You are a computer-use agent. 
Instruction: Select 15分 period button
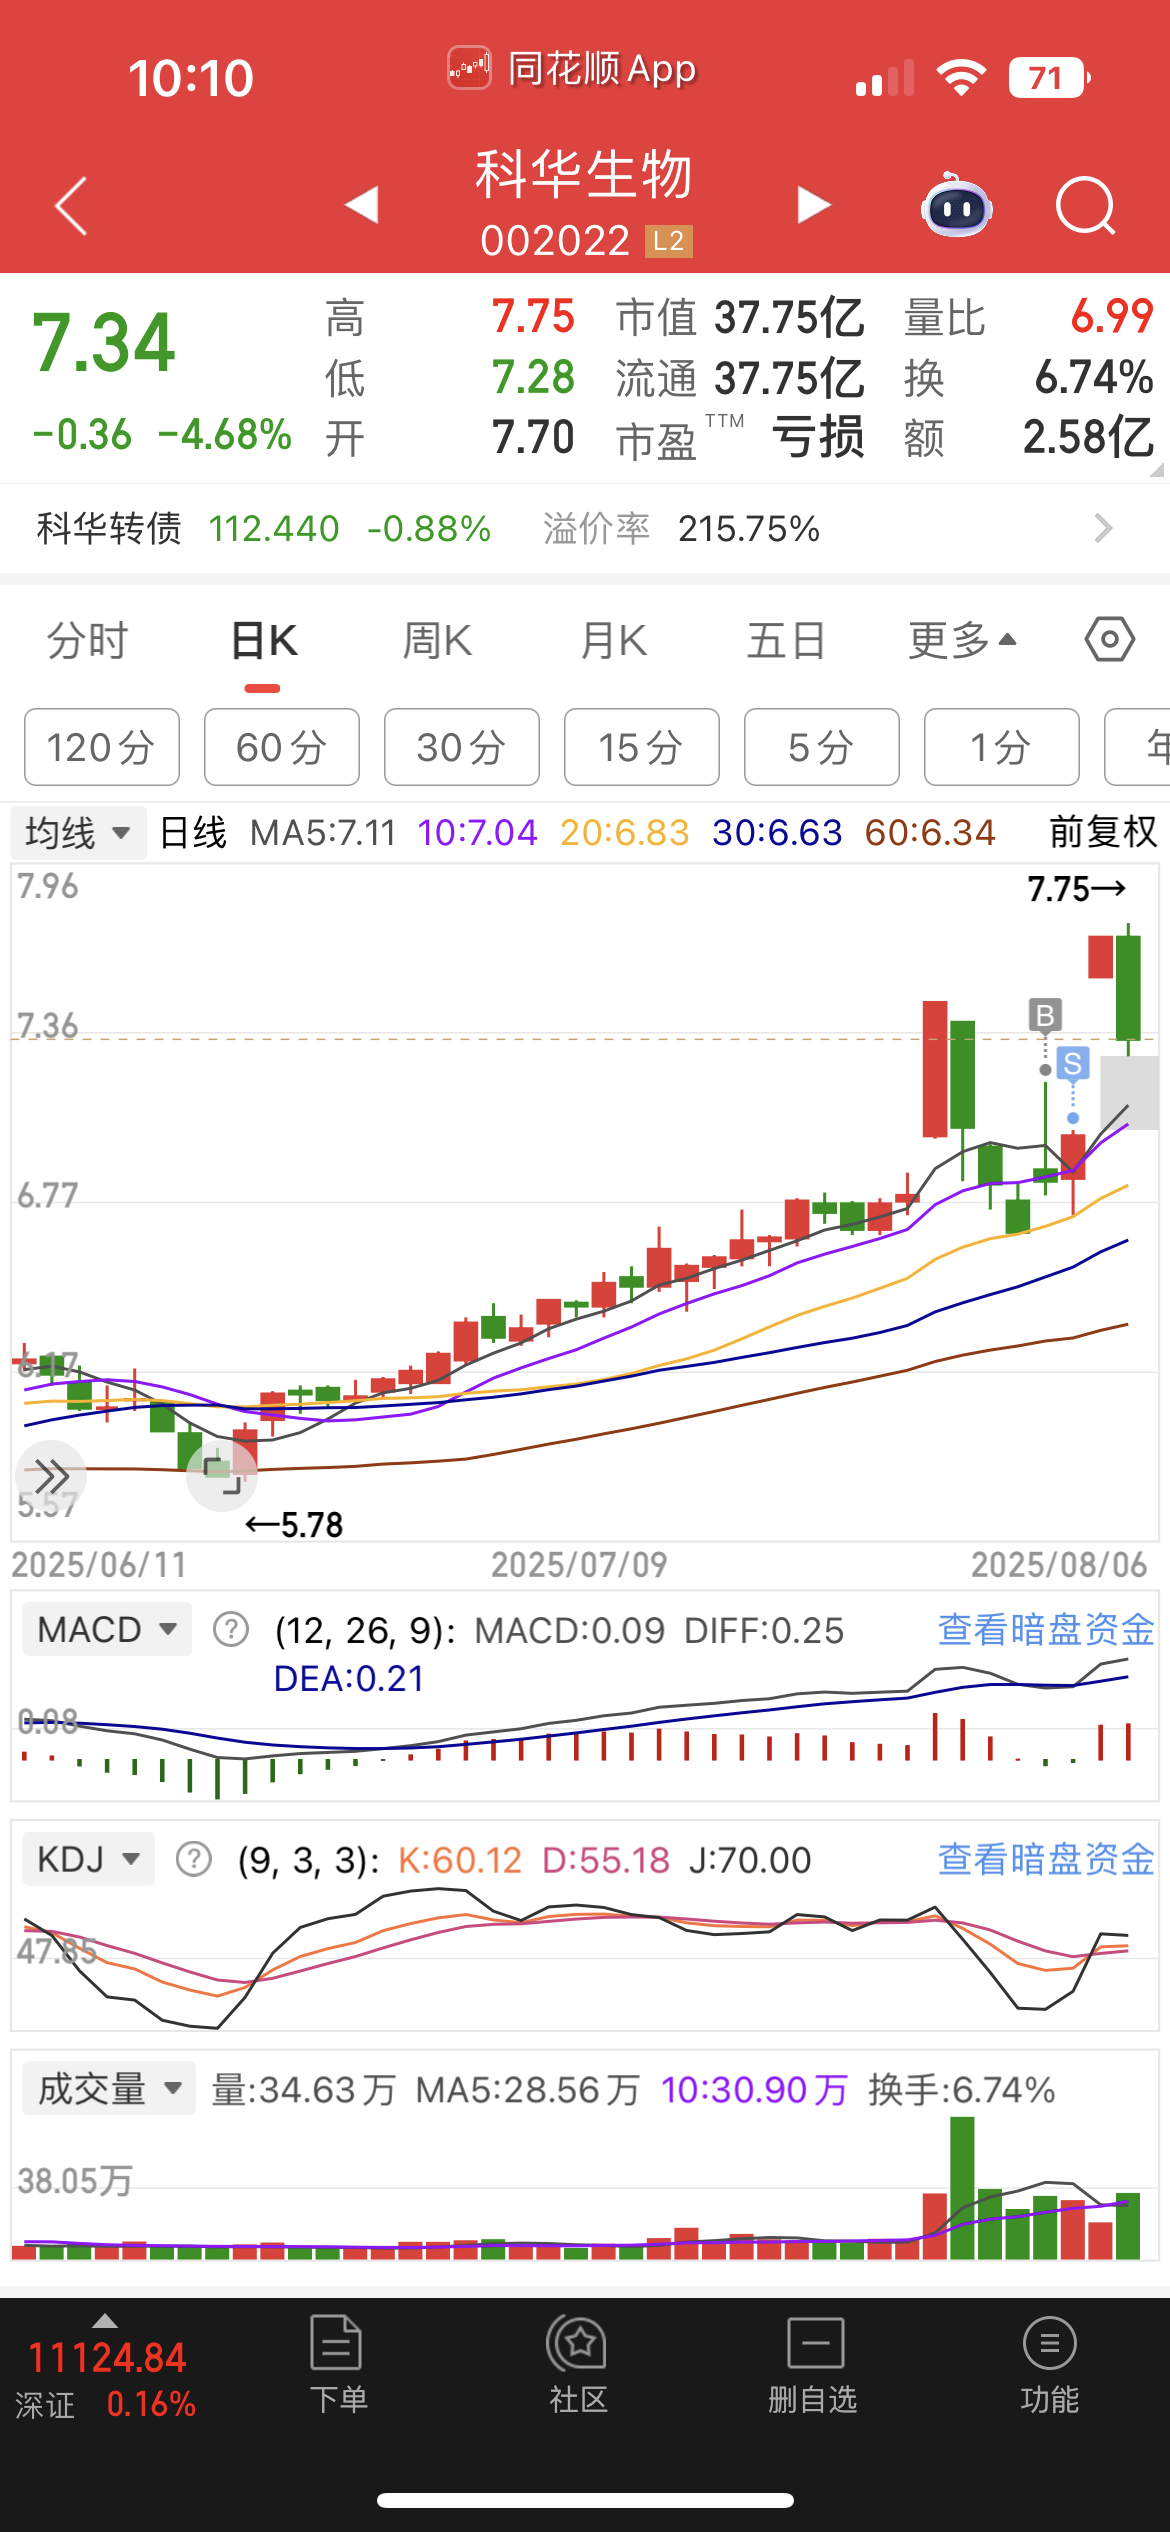coord(642,747)
